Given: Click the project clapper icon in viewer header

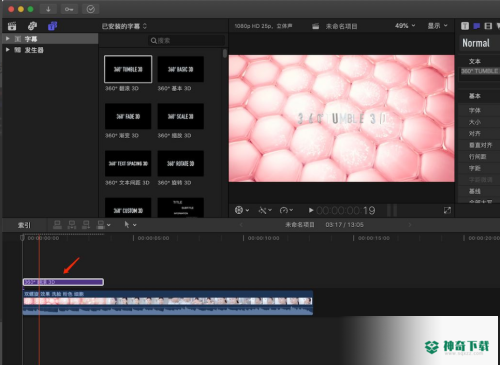Looking at the screenshot, I should tap(315, 26).
